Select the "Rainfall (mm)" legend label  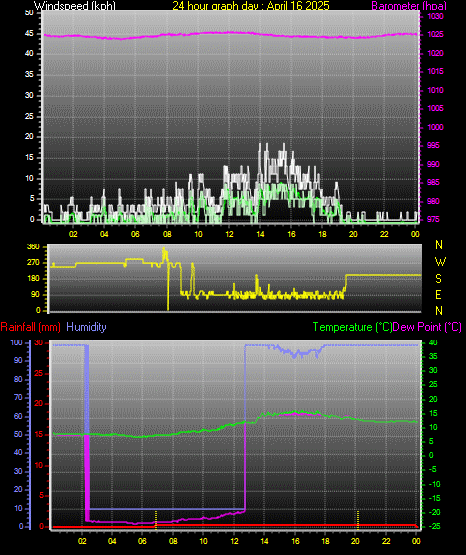click(x=30, y=327)
